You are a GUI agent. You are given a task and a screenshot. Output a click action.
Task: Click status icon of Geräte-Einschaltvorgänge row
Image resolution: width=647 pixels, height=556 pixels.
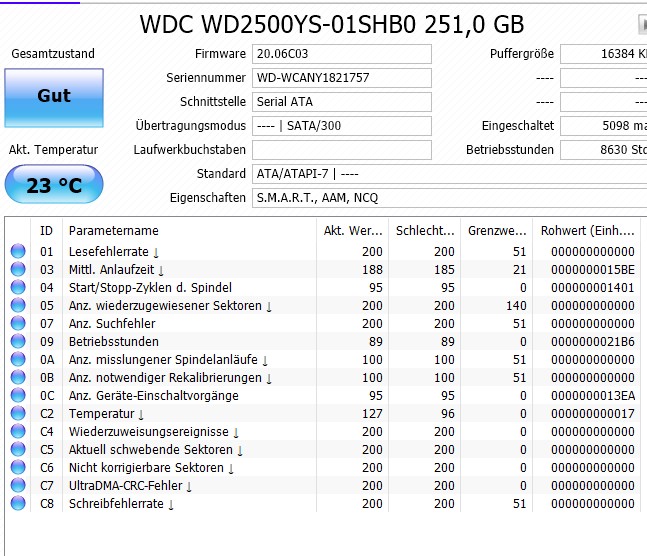click(x=18, y=395)
